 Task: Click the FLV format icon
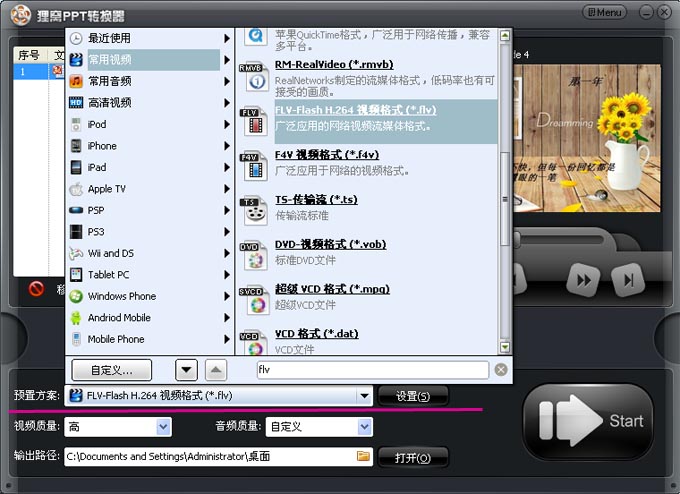click(254, 121)
